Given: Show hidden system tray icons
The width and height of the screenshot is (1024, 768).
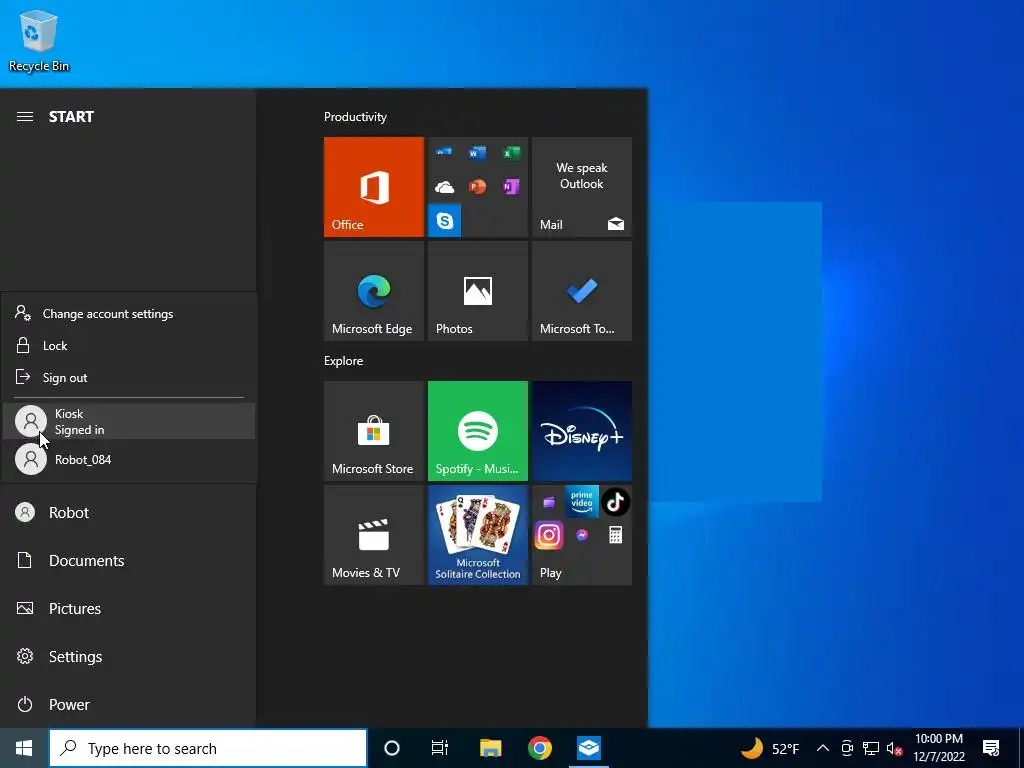Looking at the screenshot, I should pyautogui.click(x=823, y=748).
